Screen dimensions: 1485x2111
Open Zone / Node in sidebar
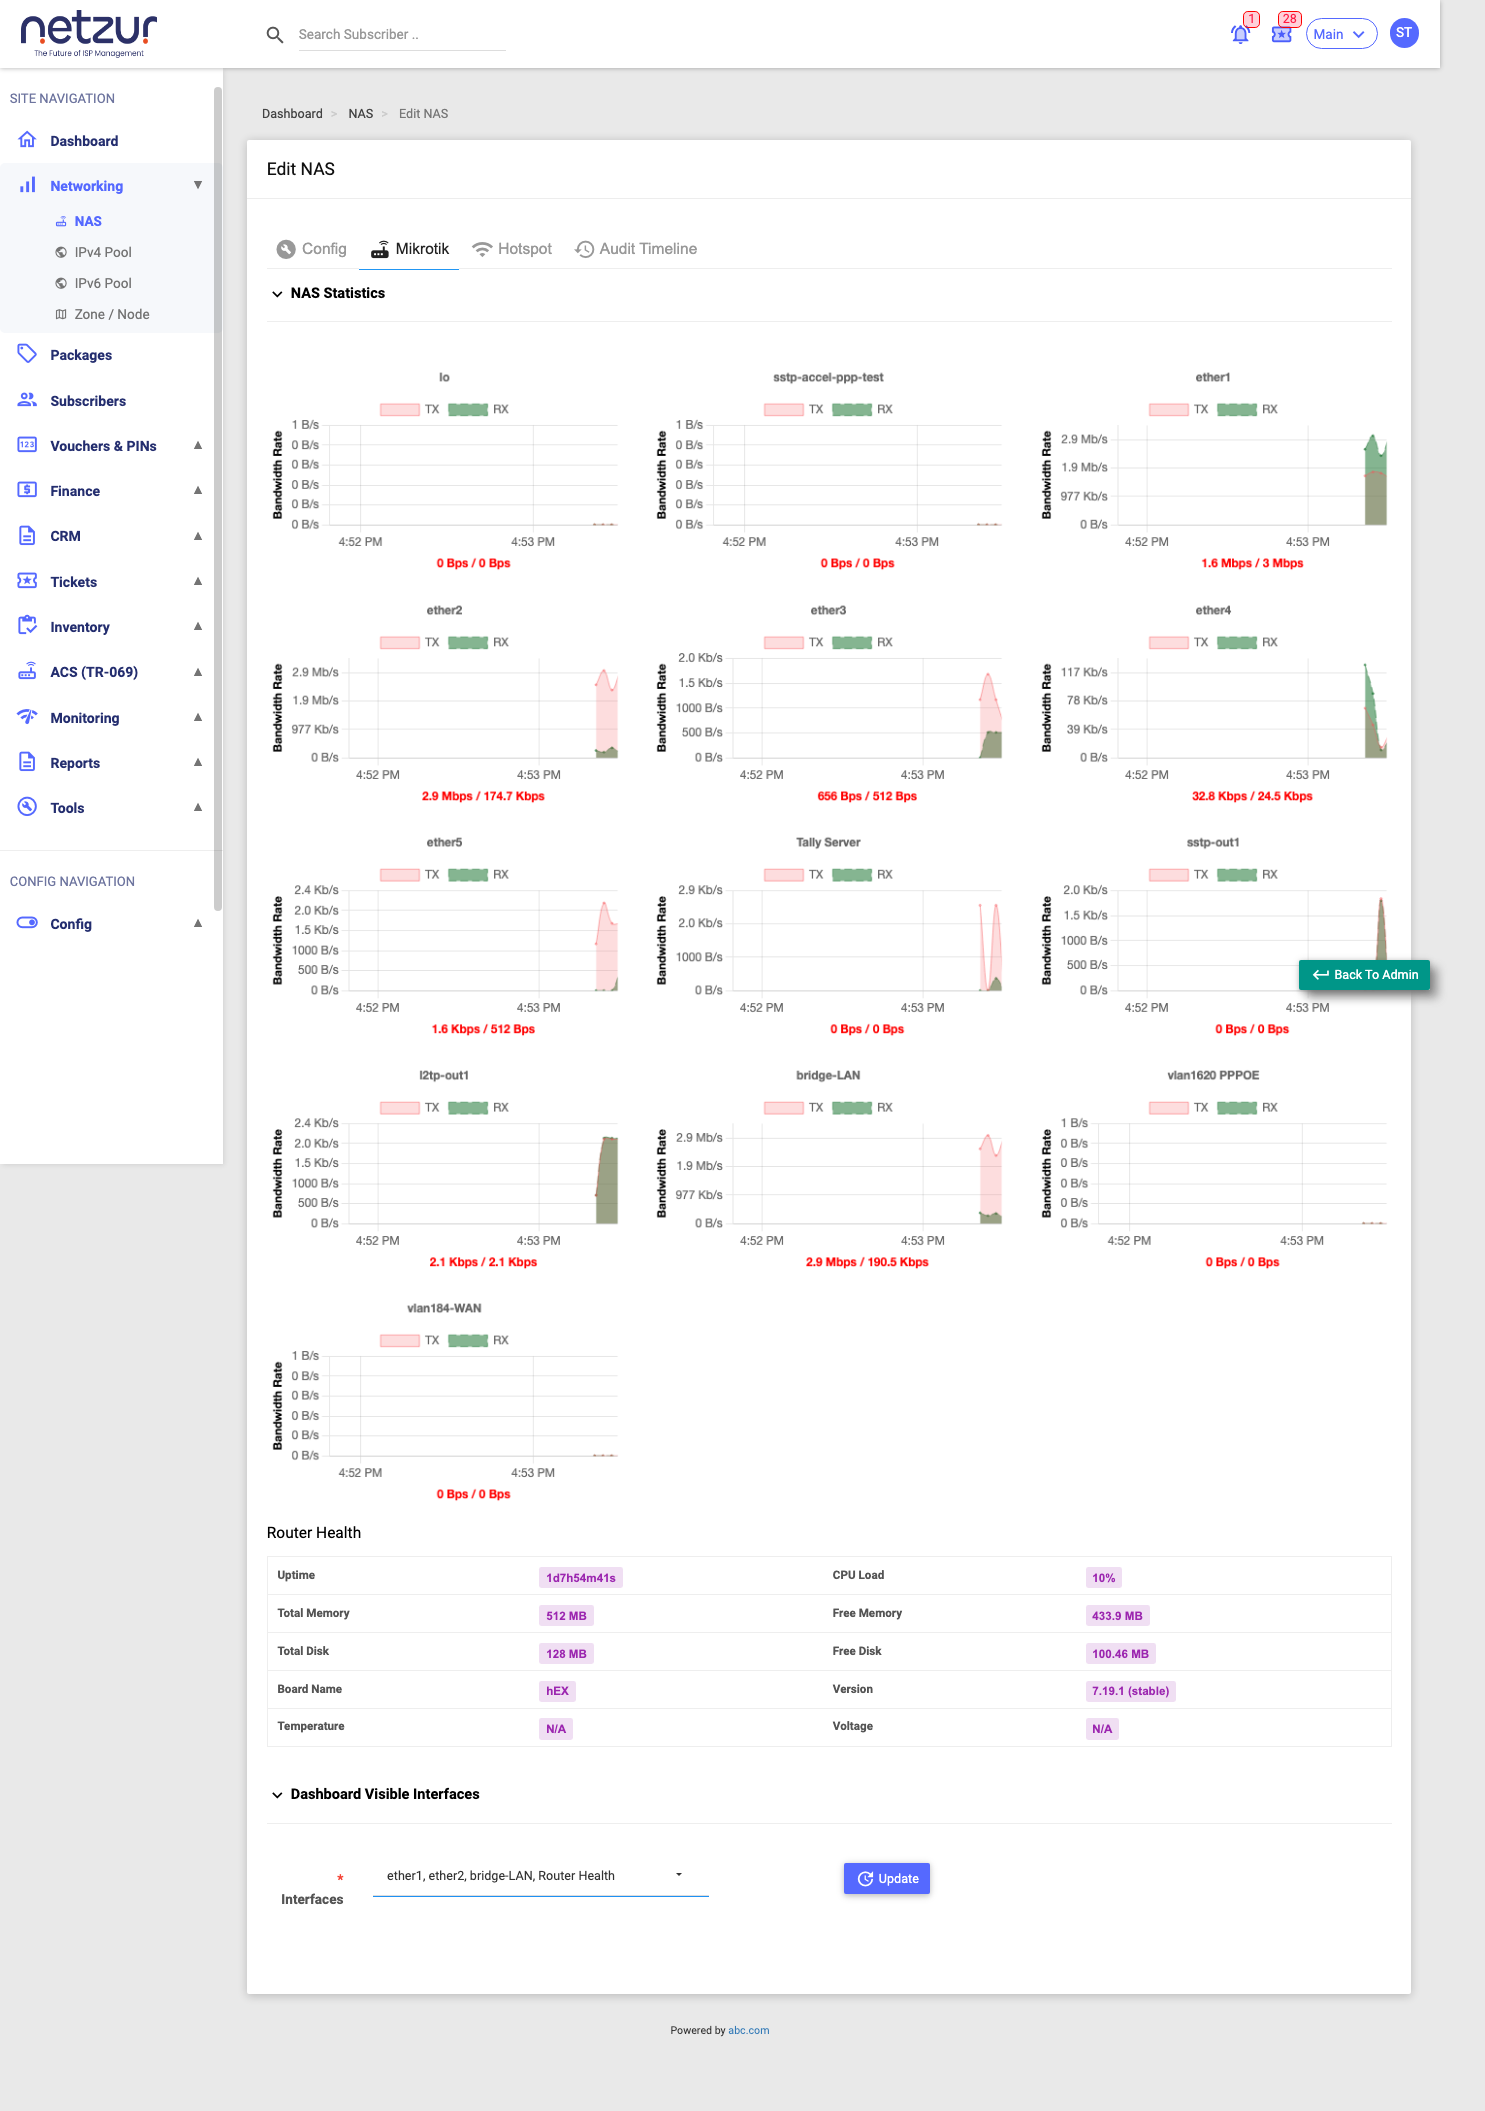pos(112,314)
